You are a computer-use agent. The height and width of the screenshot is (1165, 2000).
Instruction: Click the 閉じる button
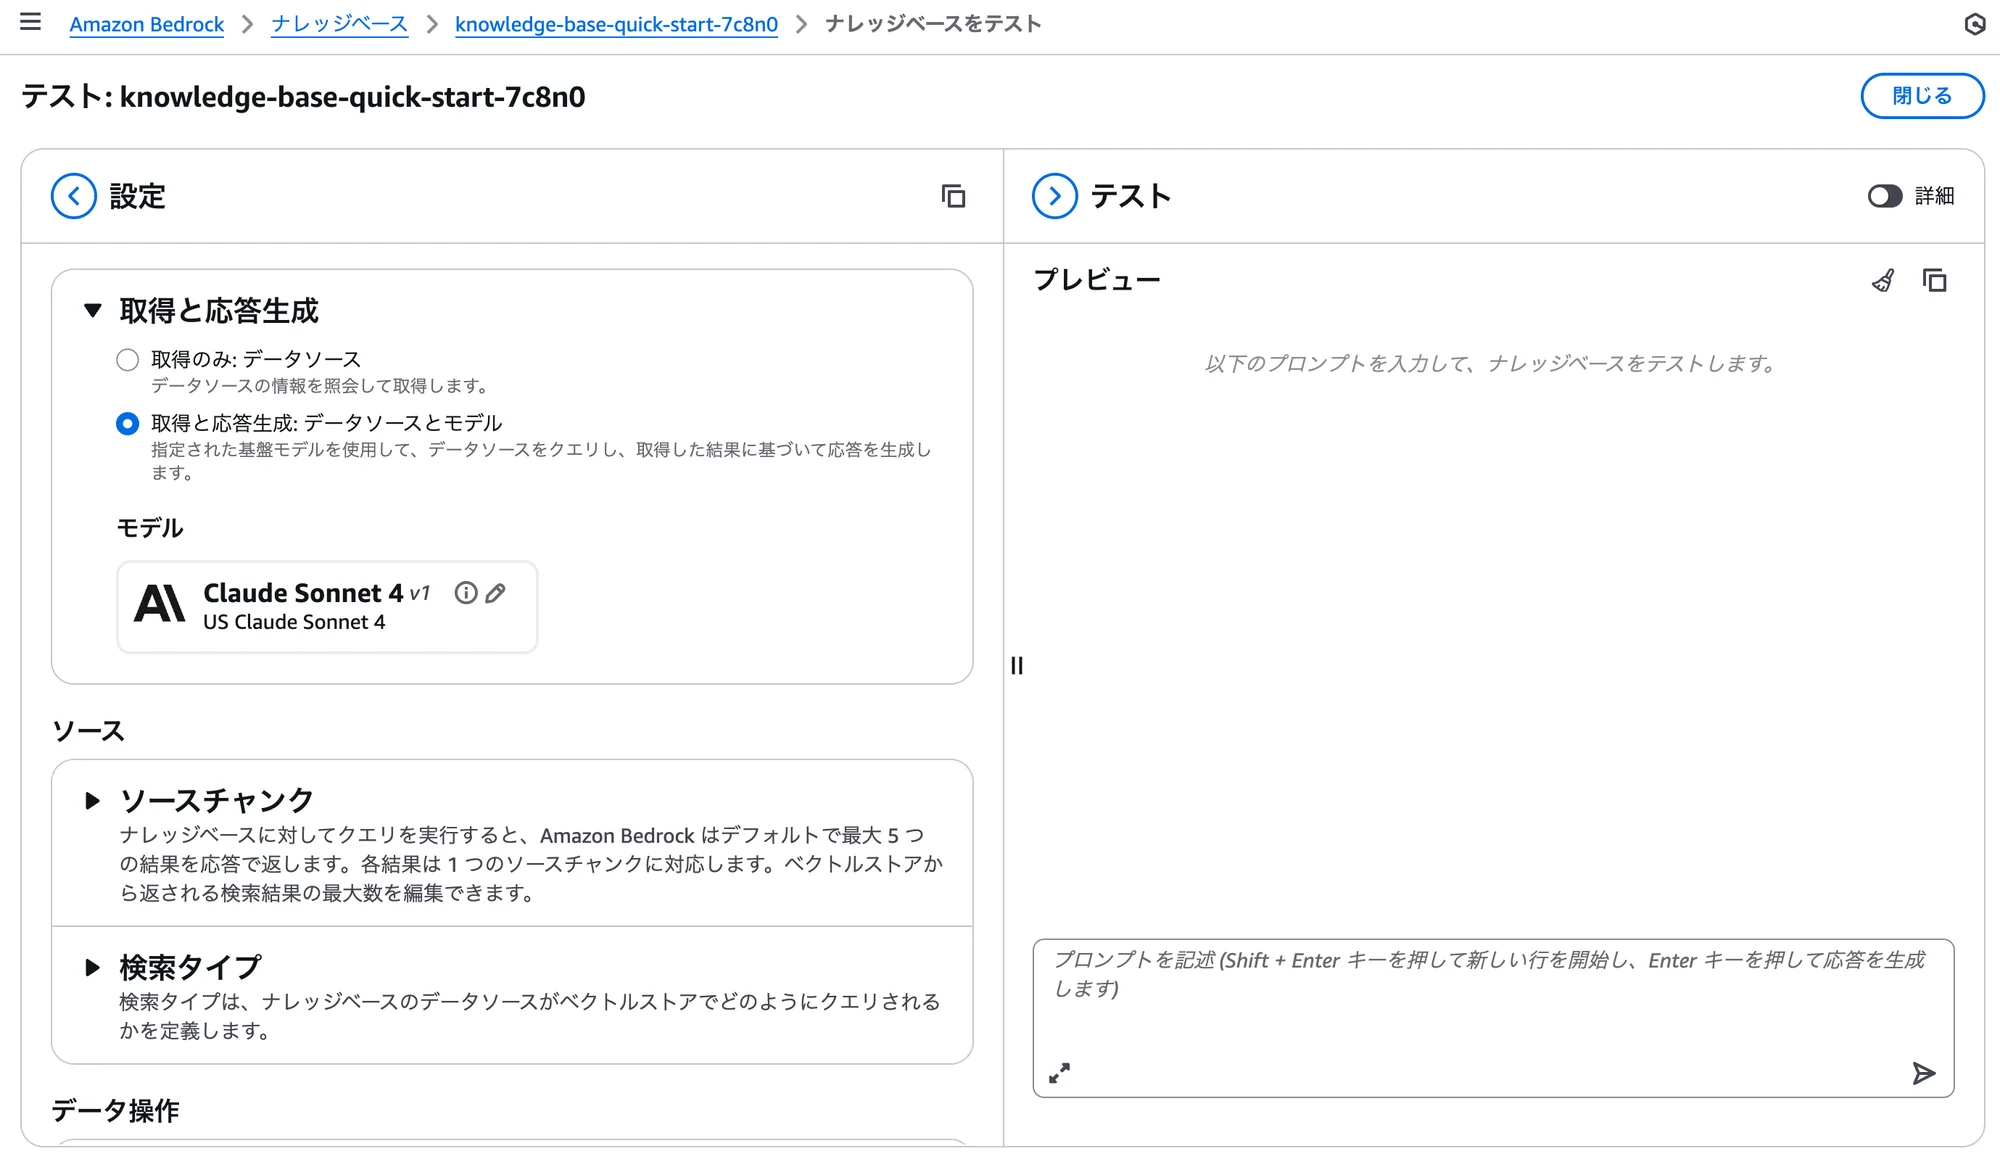coord(1922,95)
